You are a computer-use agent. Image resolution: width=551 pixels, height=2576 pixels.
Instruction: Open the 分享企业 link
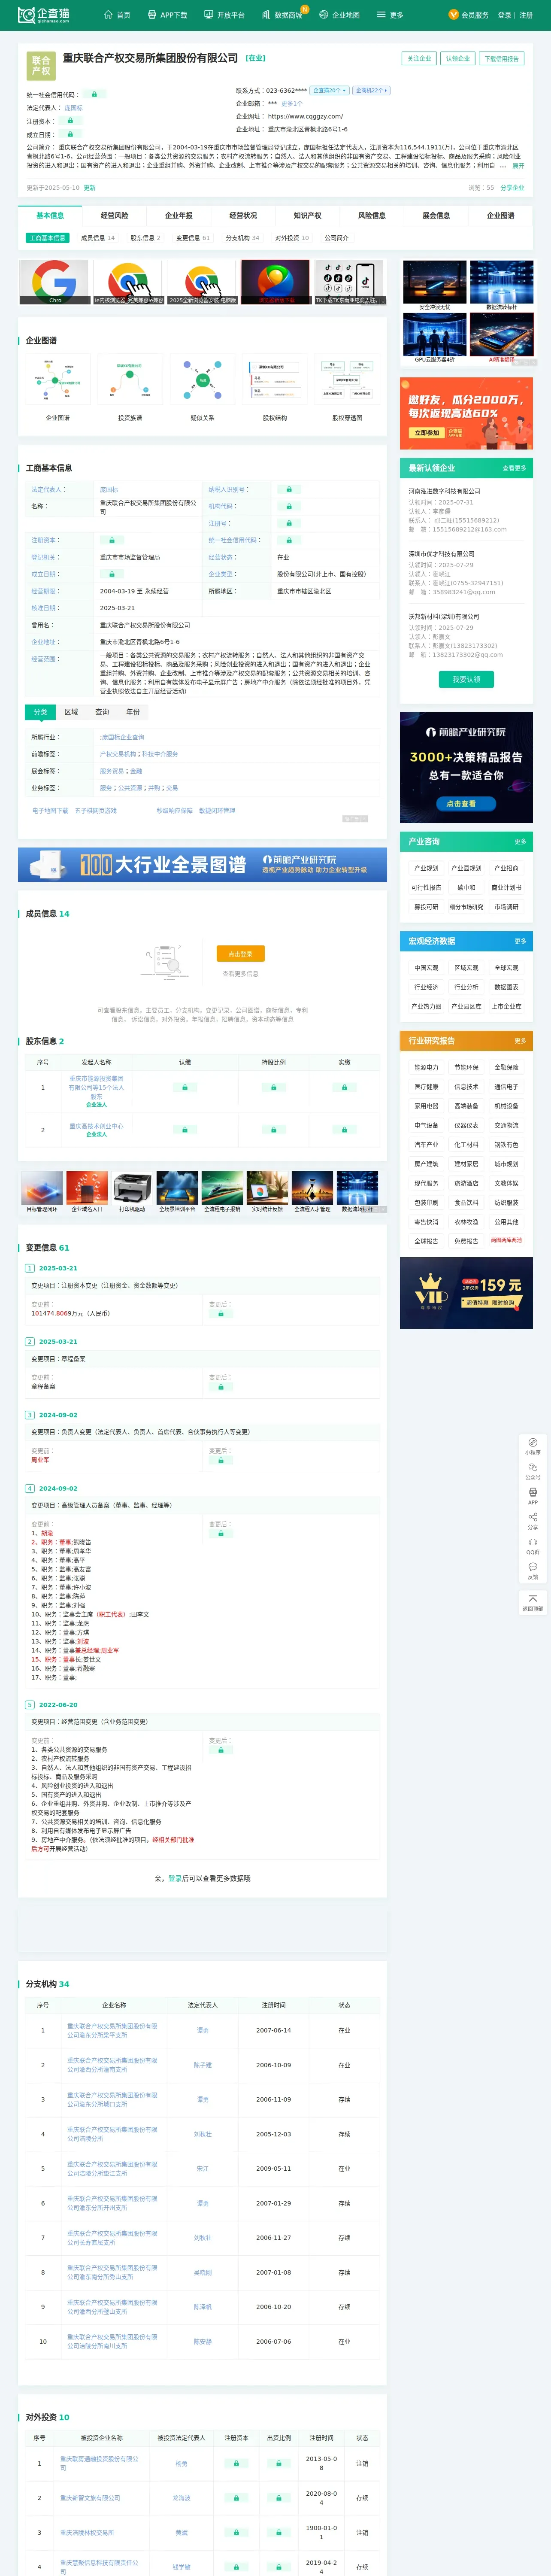(x=512, y=188)
